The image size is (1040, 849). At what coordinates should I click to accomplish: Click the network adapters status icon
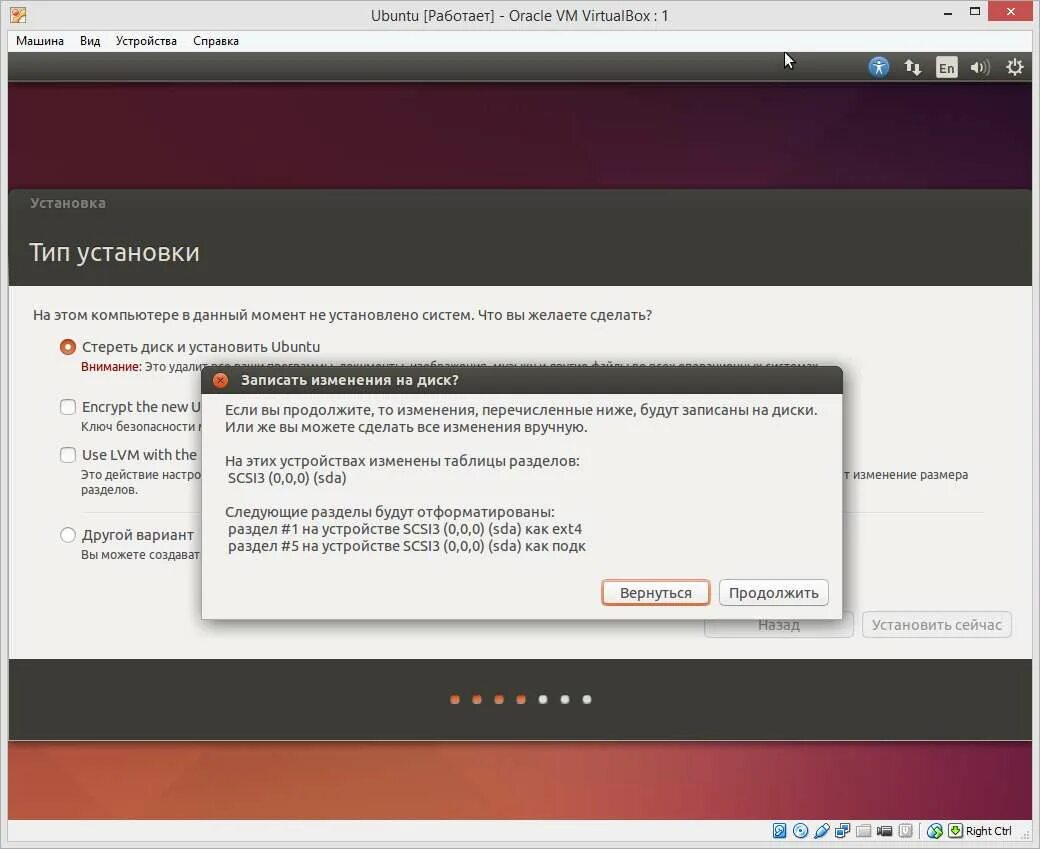click(842, 830)
